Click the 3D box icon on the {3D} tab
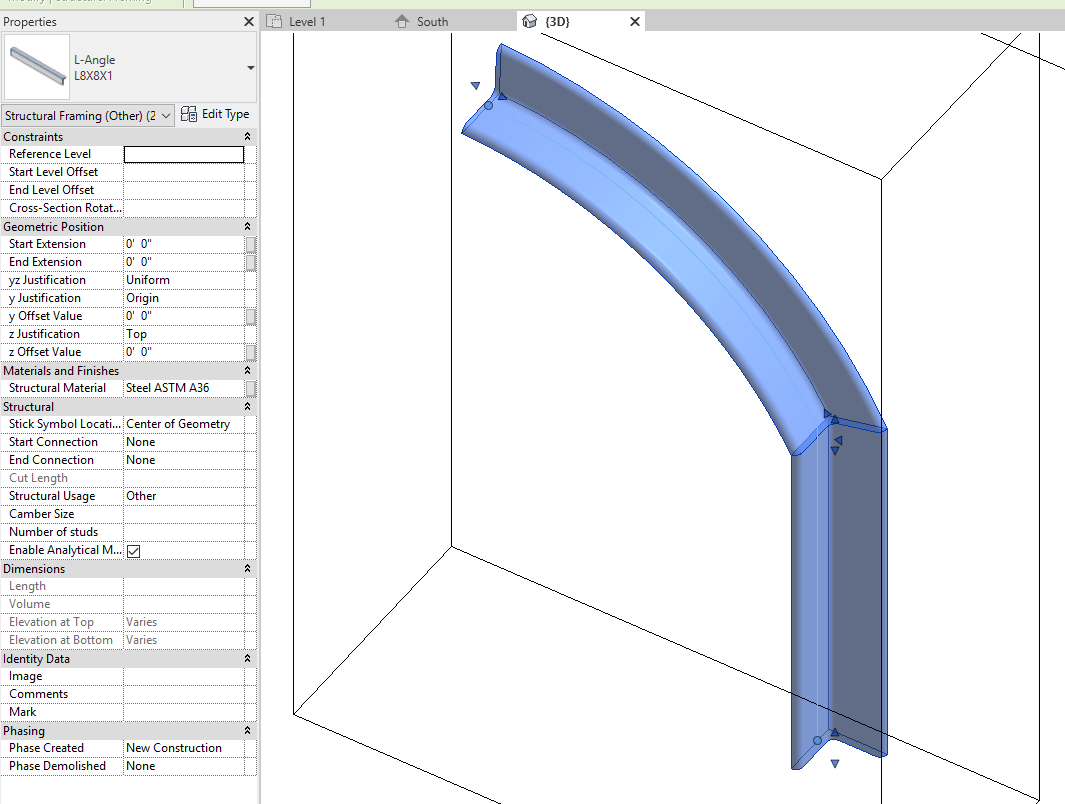Viewport: 1065px width, 804px height. click(528, 20)
